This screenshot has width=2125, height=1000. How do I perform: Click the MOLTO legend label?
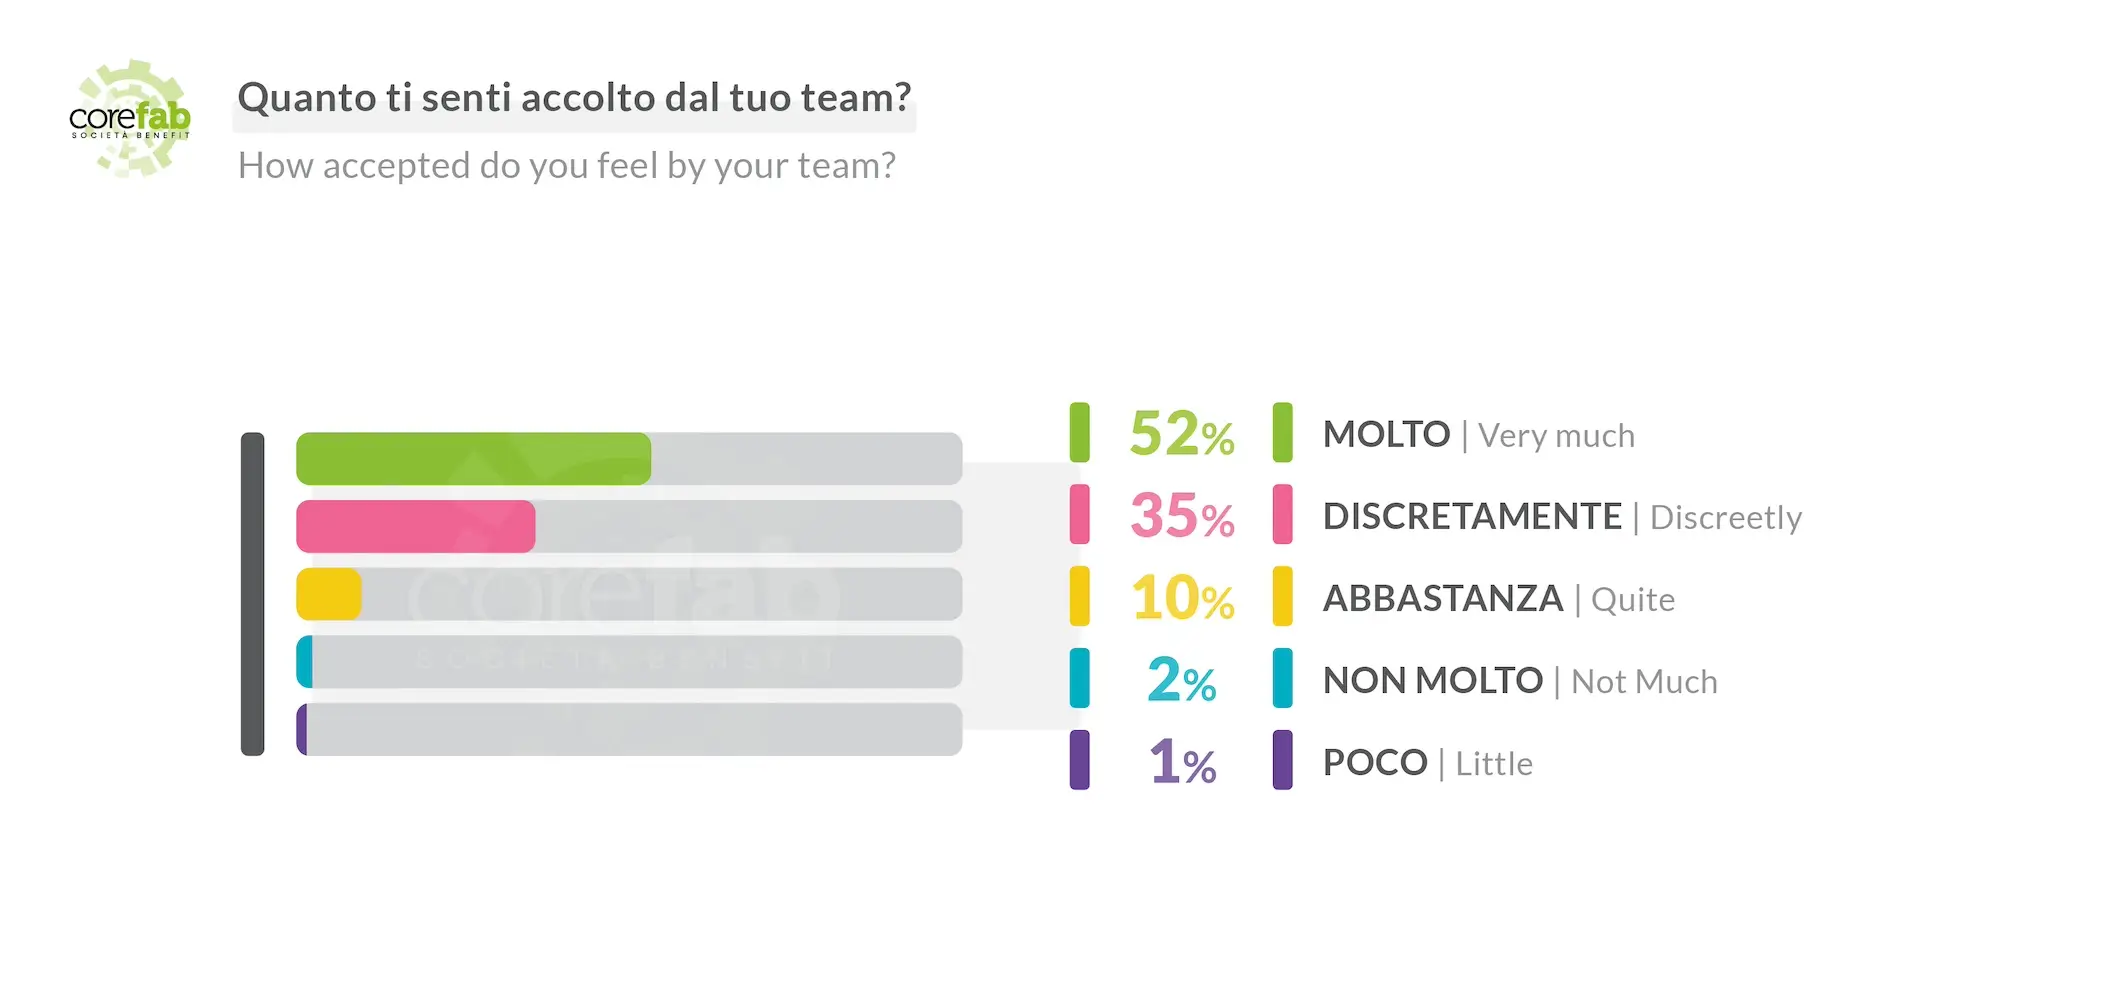coord(1386,435)
